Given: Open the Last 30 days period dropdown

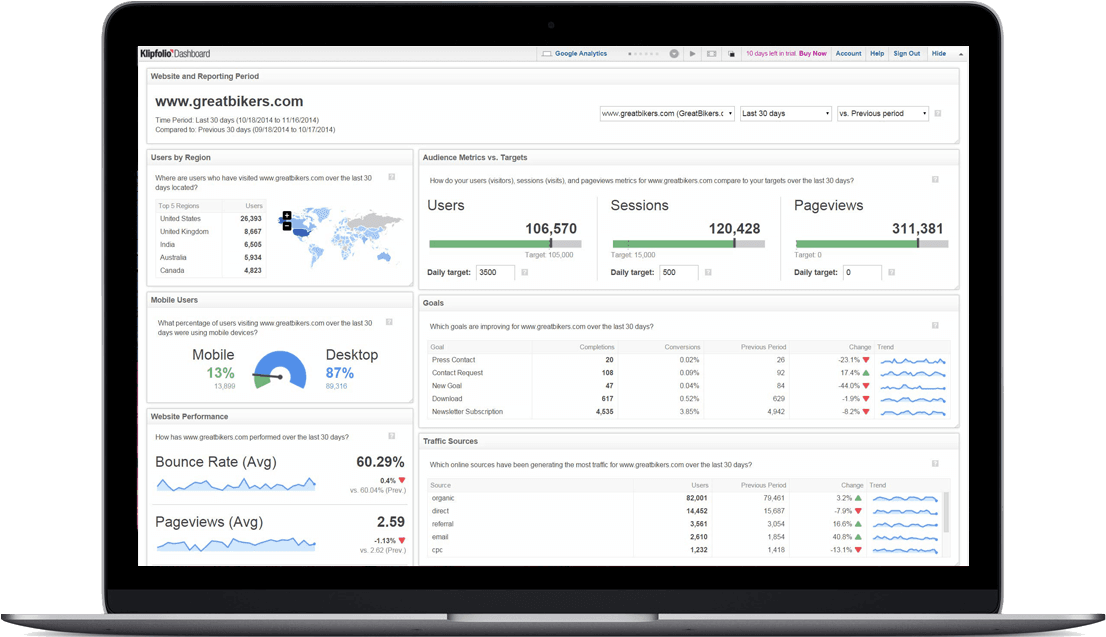Looking at the screenshot, I should click(x=785, y=114).
